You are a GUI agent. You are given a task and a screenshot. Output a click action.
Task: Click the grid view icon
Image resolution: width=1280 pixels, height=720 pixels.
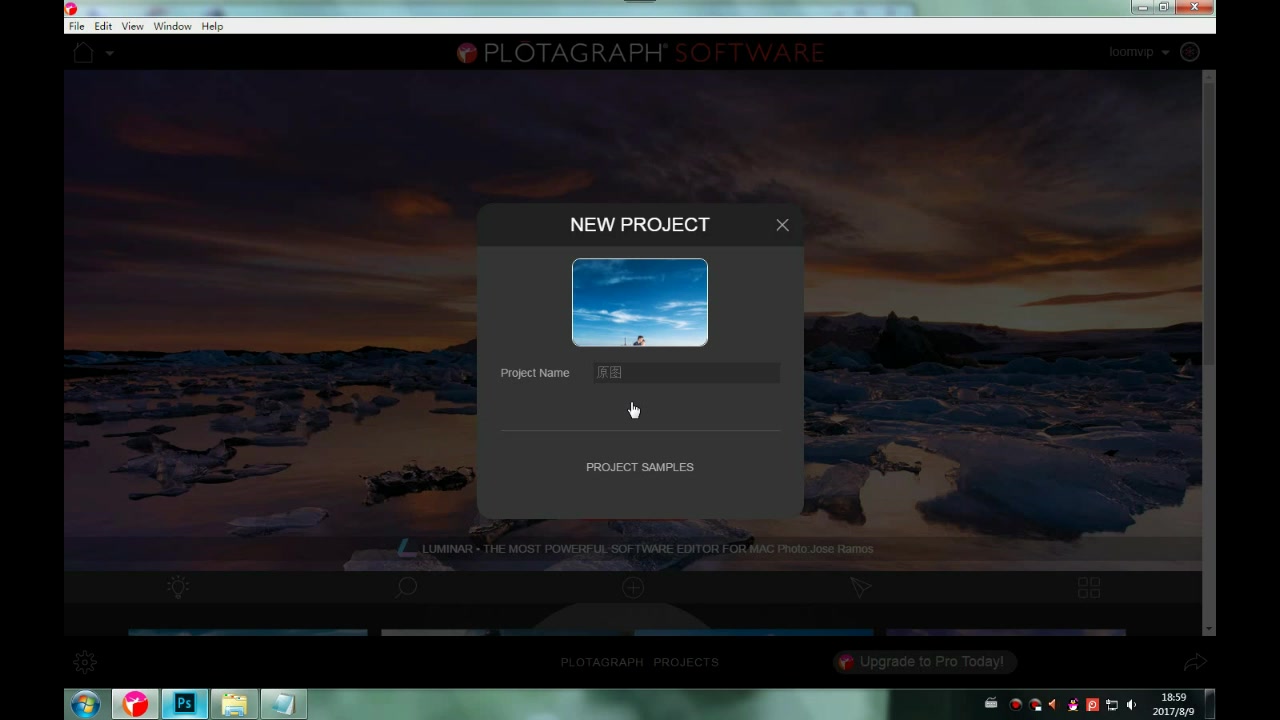tap(1089, 588)
